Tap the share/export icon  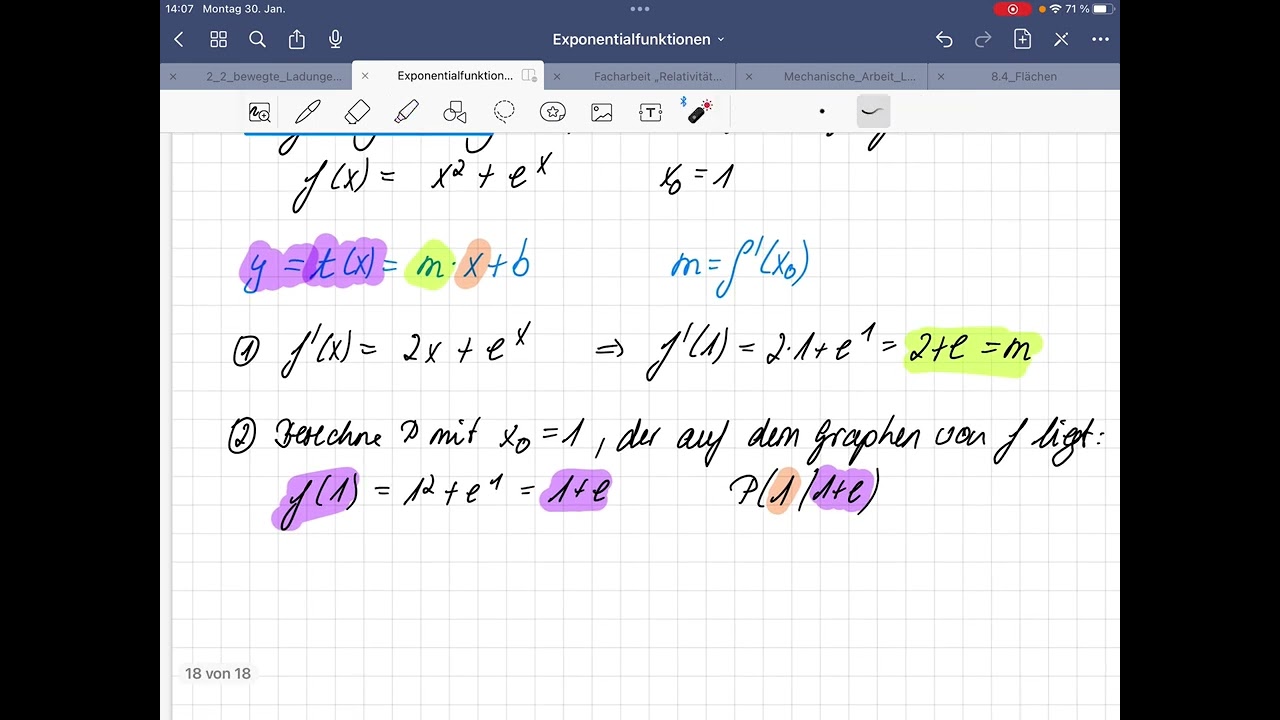(297, 39)
